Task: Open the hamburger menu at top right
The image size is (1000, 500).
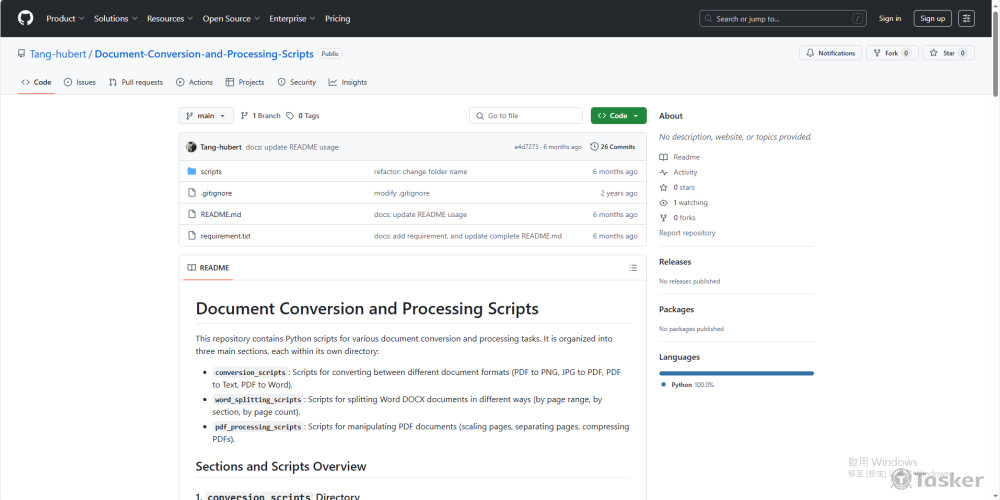Action: pos(966,18)
